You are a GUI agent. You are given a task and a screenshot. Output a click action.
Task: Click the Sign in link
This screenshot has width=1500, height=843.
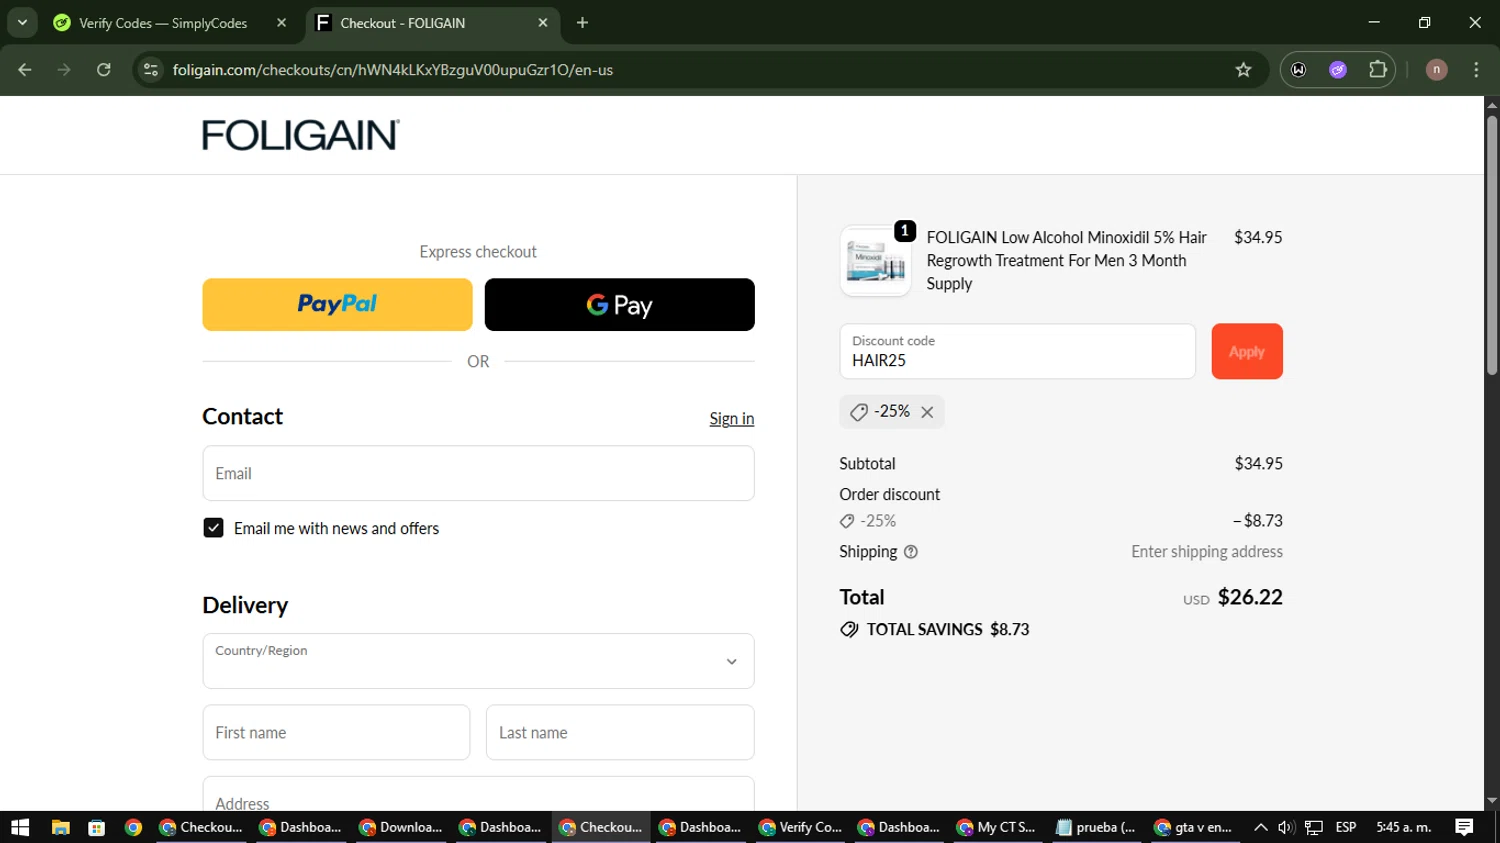pos(732,418)
